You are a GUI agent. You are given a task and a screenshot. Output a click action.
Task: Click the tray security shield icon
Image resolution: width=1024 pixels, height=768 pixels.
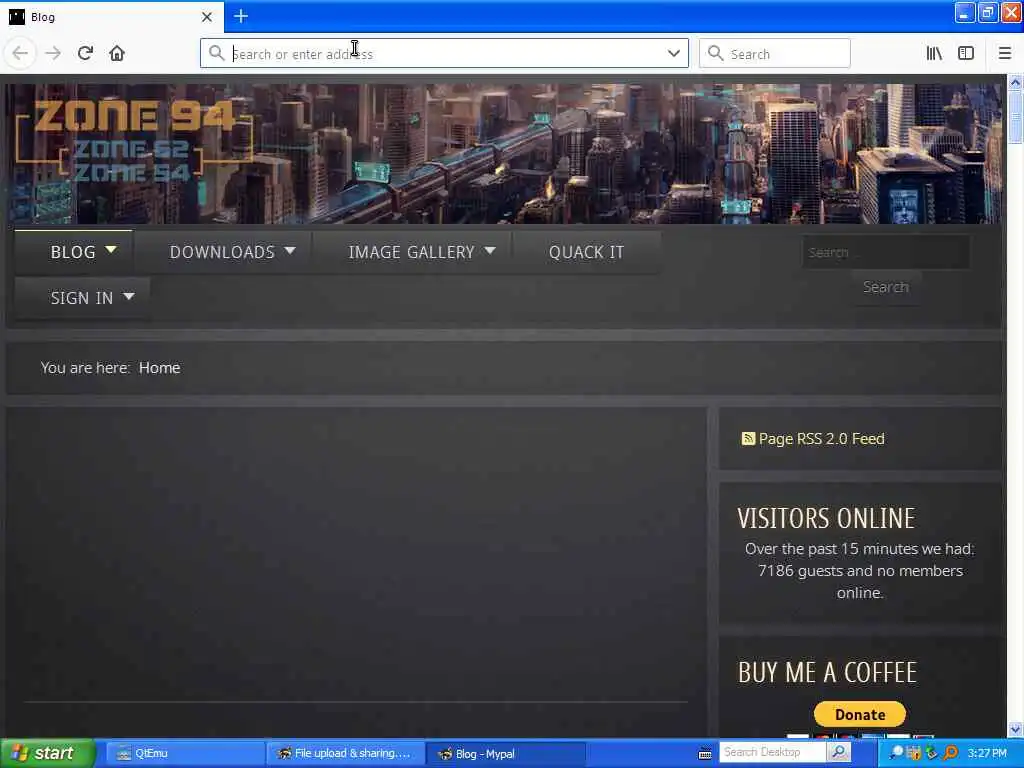(x=914, y=753)
